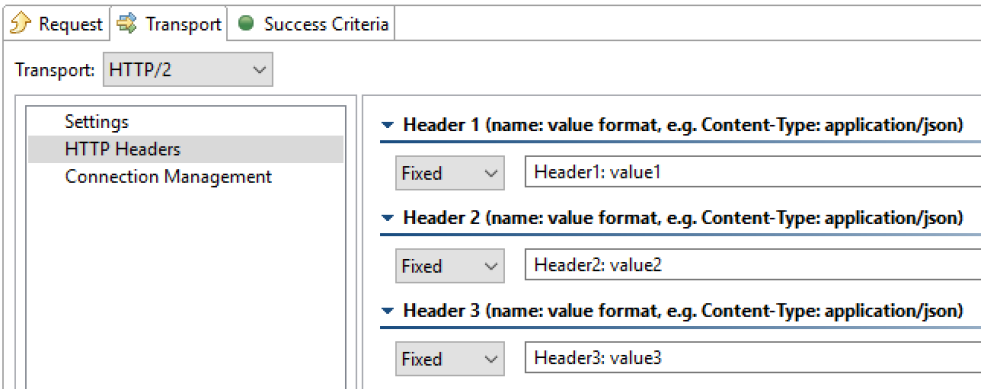The image size is (981, 389).
Task: Collapse the Header 2 section triangle
Action: click(389, 218)
